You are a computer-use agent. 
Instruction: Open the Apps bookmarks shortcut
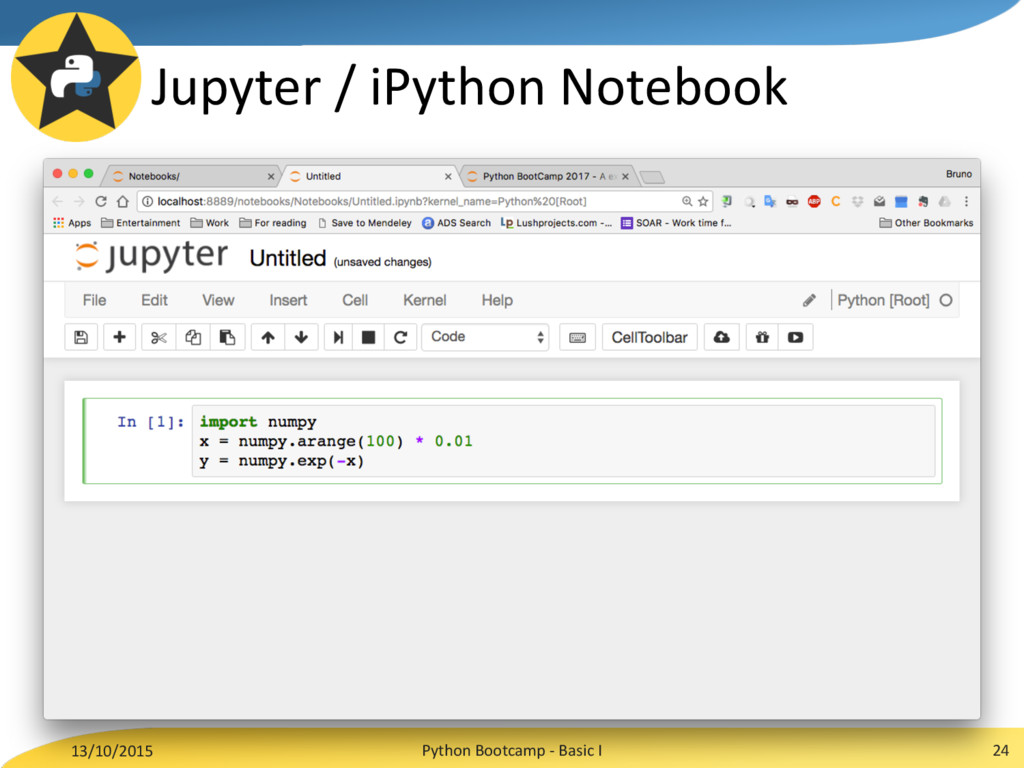(72, 223)
